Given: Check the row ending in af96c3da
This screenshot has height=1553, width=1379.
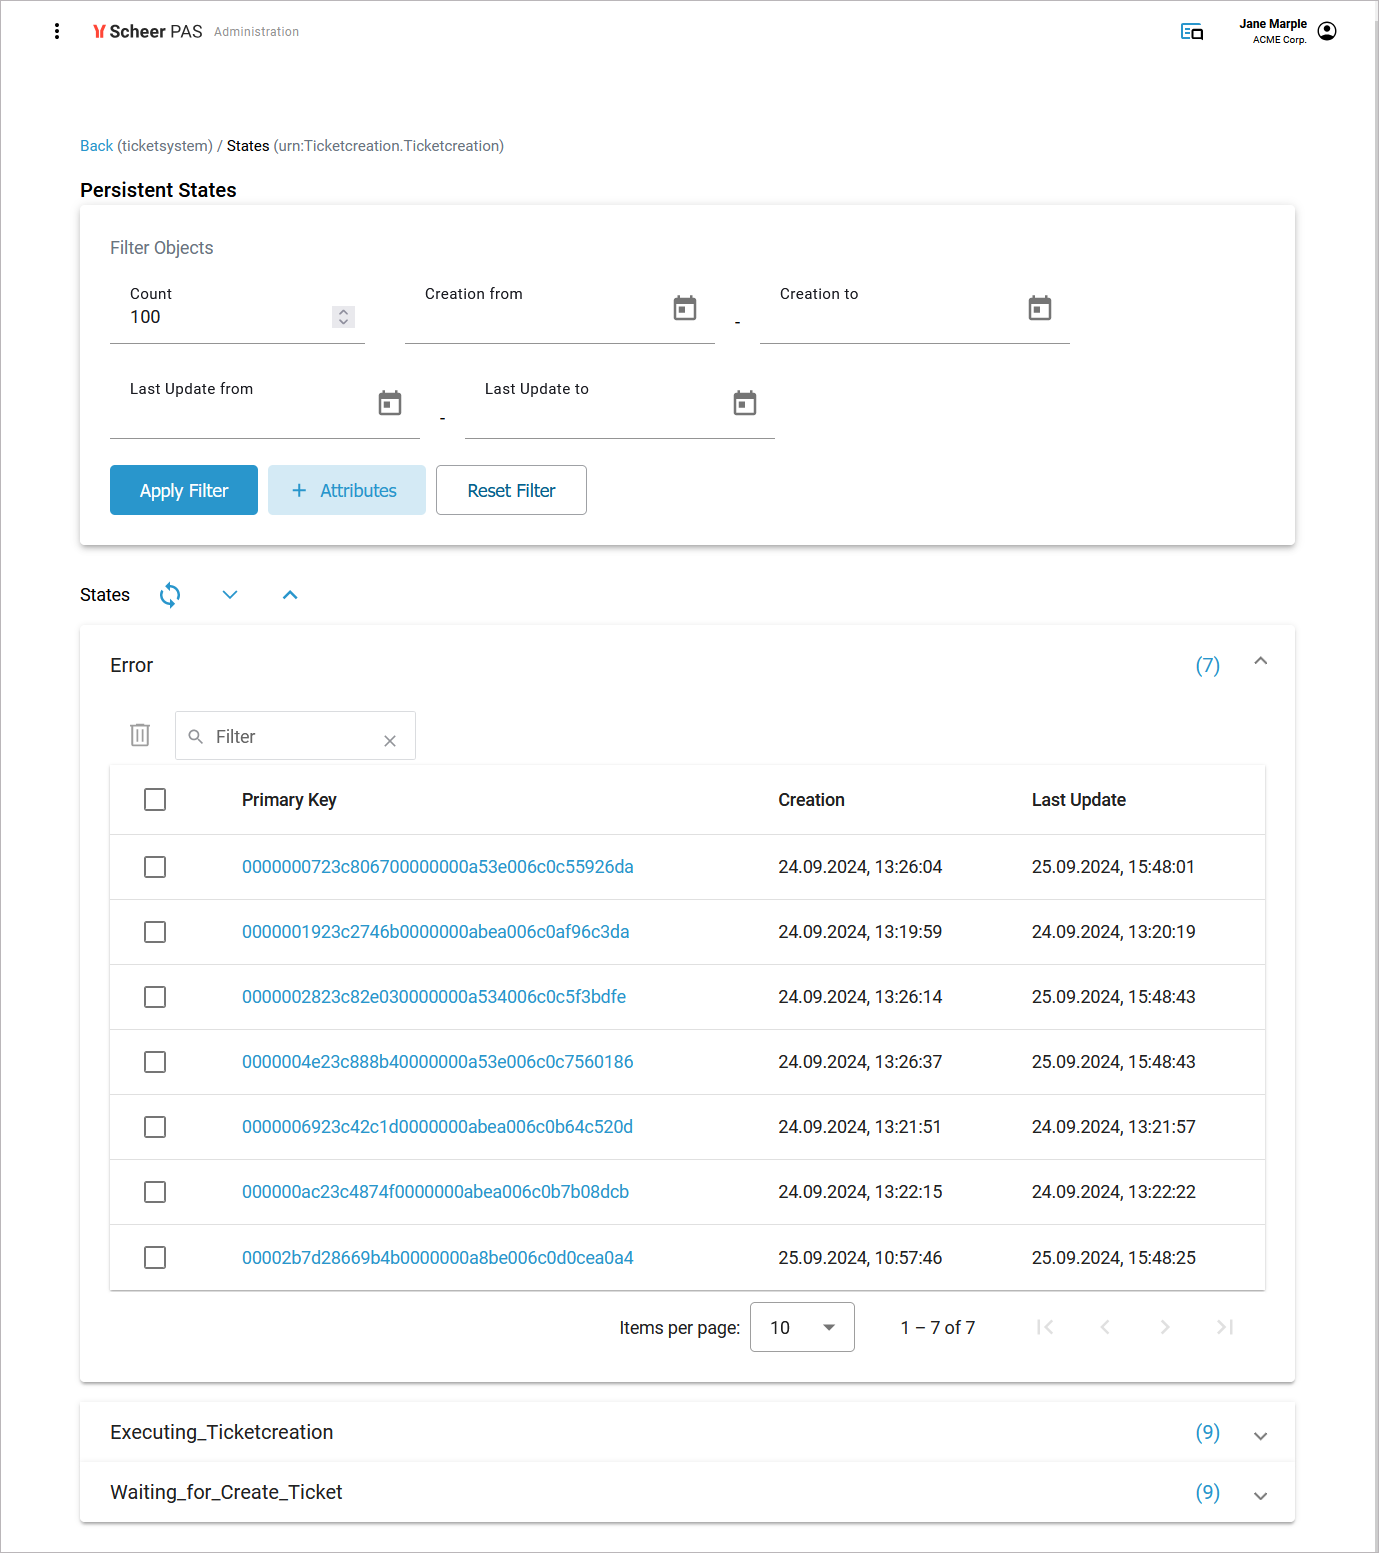Looking at the screenshot, I should click(155, 932).
